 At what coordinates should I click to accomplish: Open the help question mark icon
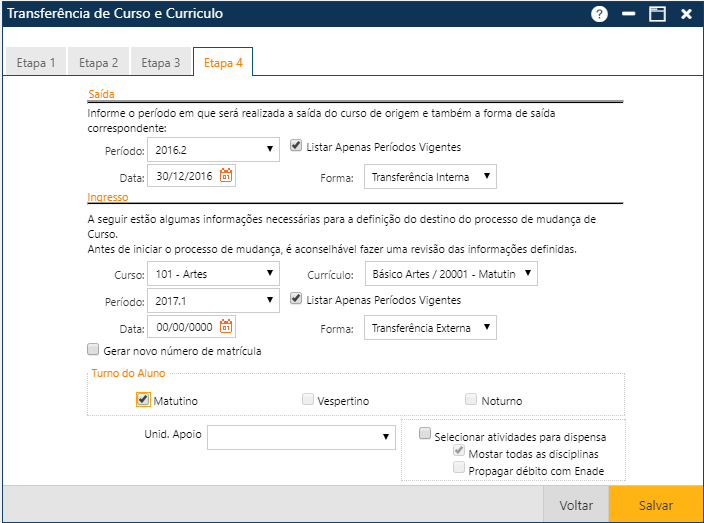[x=599, y=14]
